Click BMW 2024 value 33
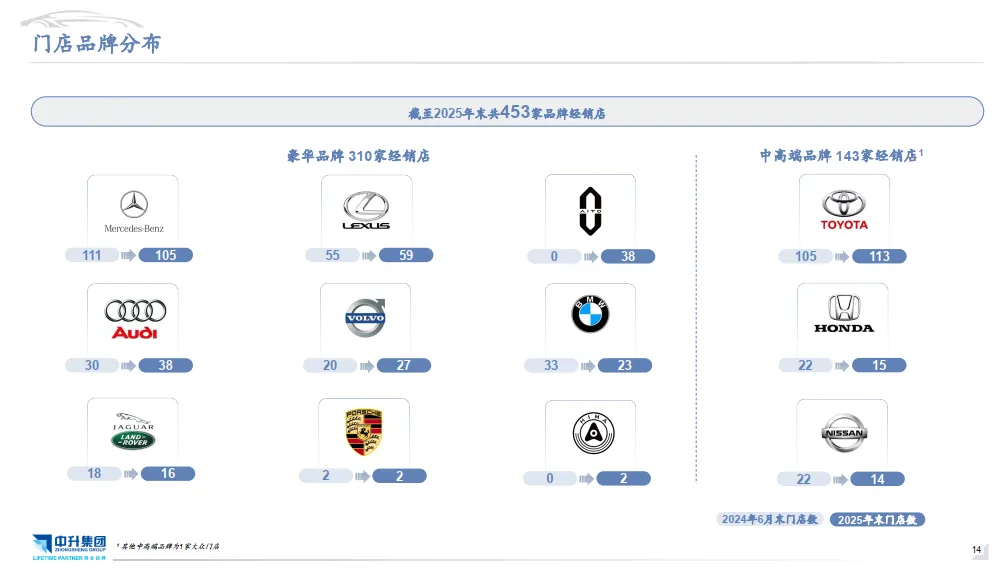The image size is (999, 574). [x=551, y=366]
